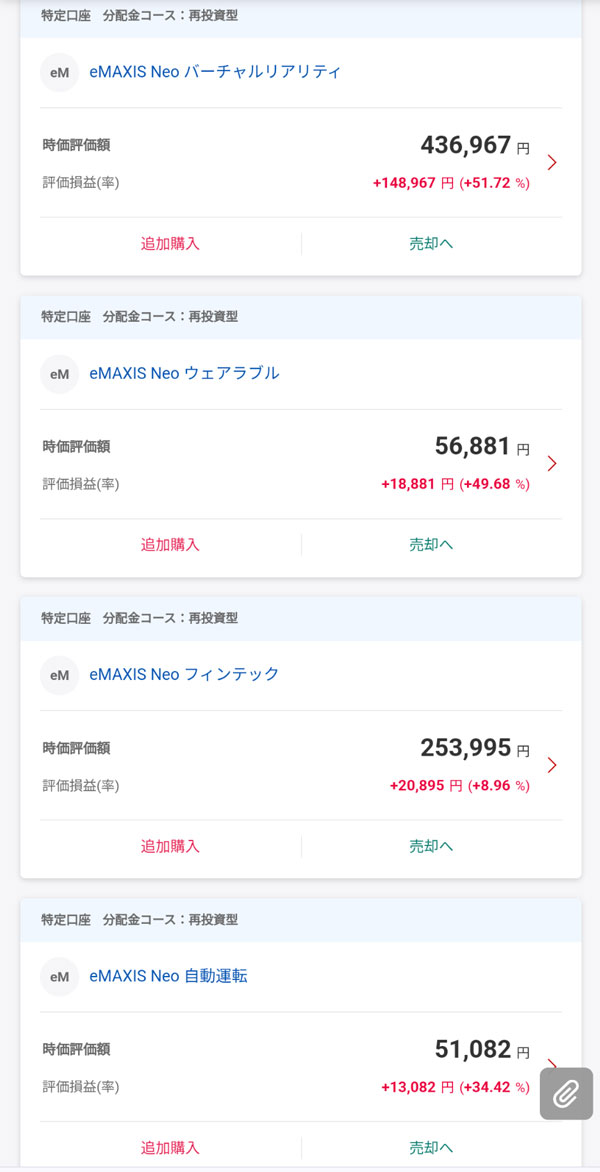Open eMAXIS Neo 自動運転 fund link
The height and width of the screenshot is (1172, 600).
tap(168, 976)
